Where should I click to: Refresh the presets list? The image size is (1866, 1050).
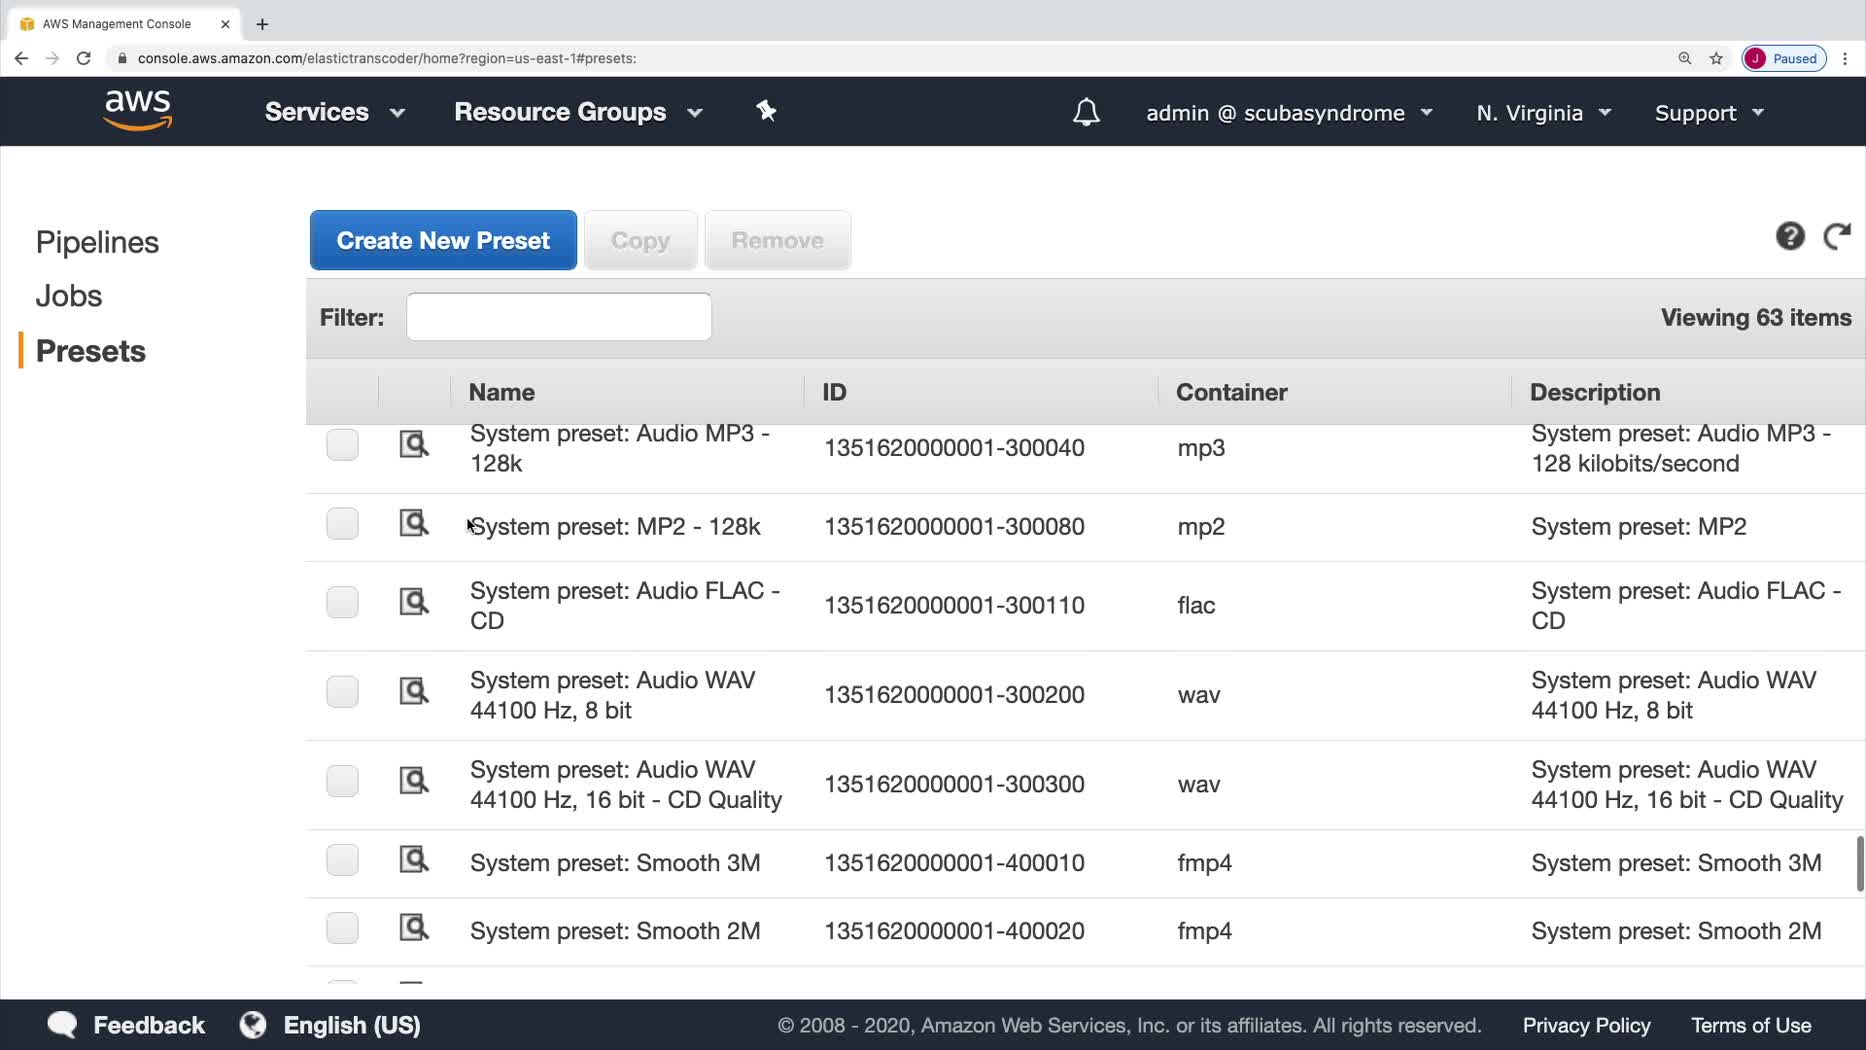coord(1837,236)
